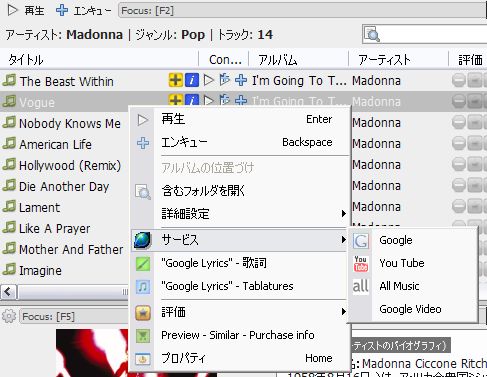Click the star icon beside 評価
Viewport: 487px width, 377px height.
pos(143,313)
